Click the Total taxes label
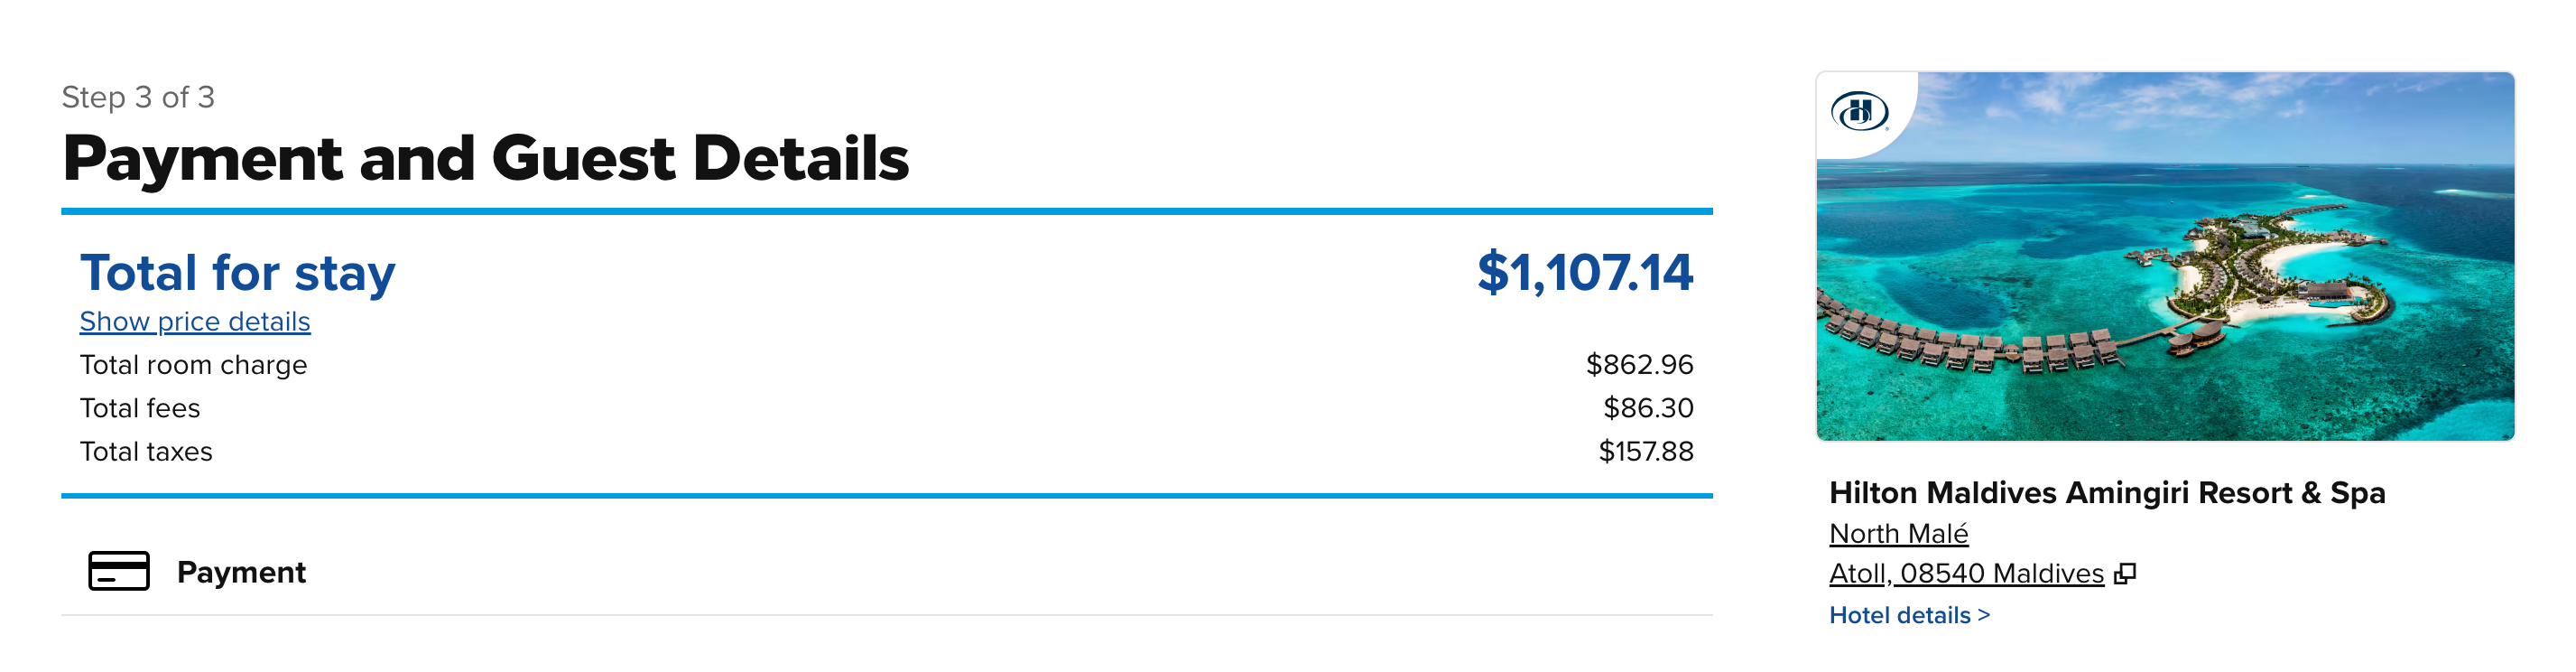 (146, 451)
